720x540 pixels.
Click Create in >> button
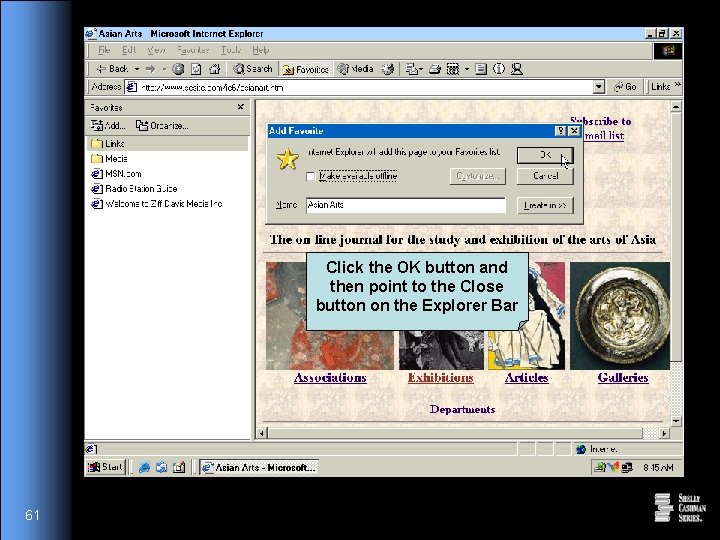pyautogui.click(x=545, y=205)
